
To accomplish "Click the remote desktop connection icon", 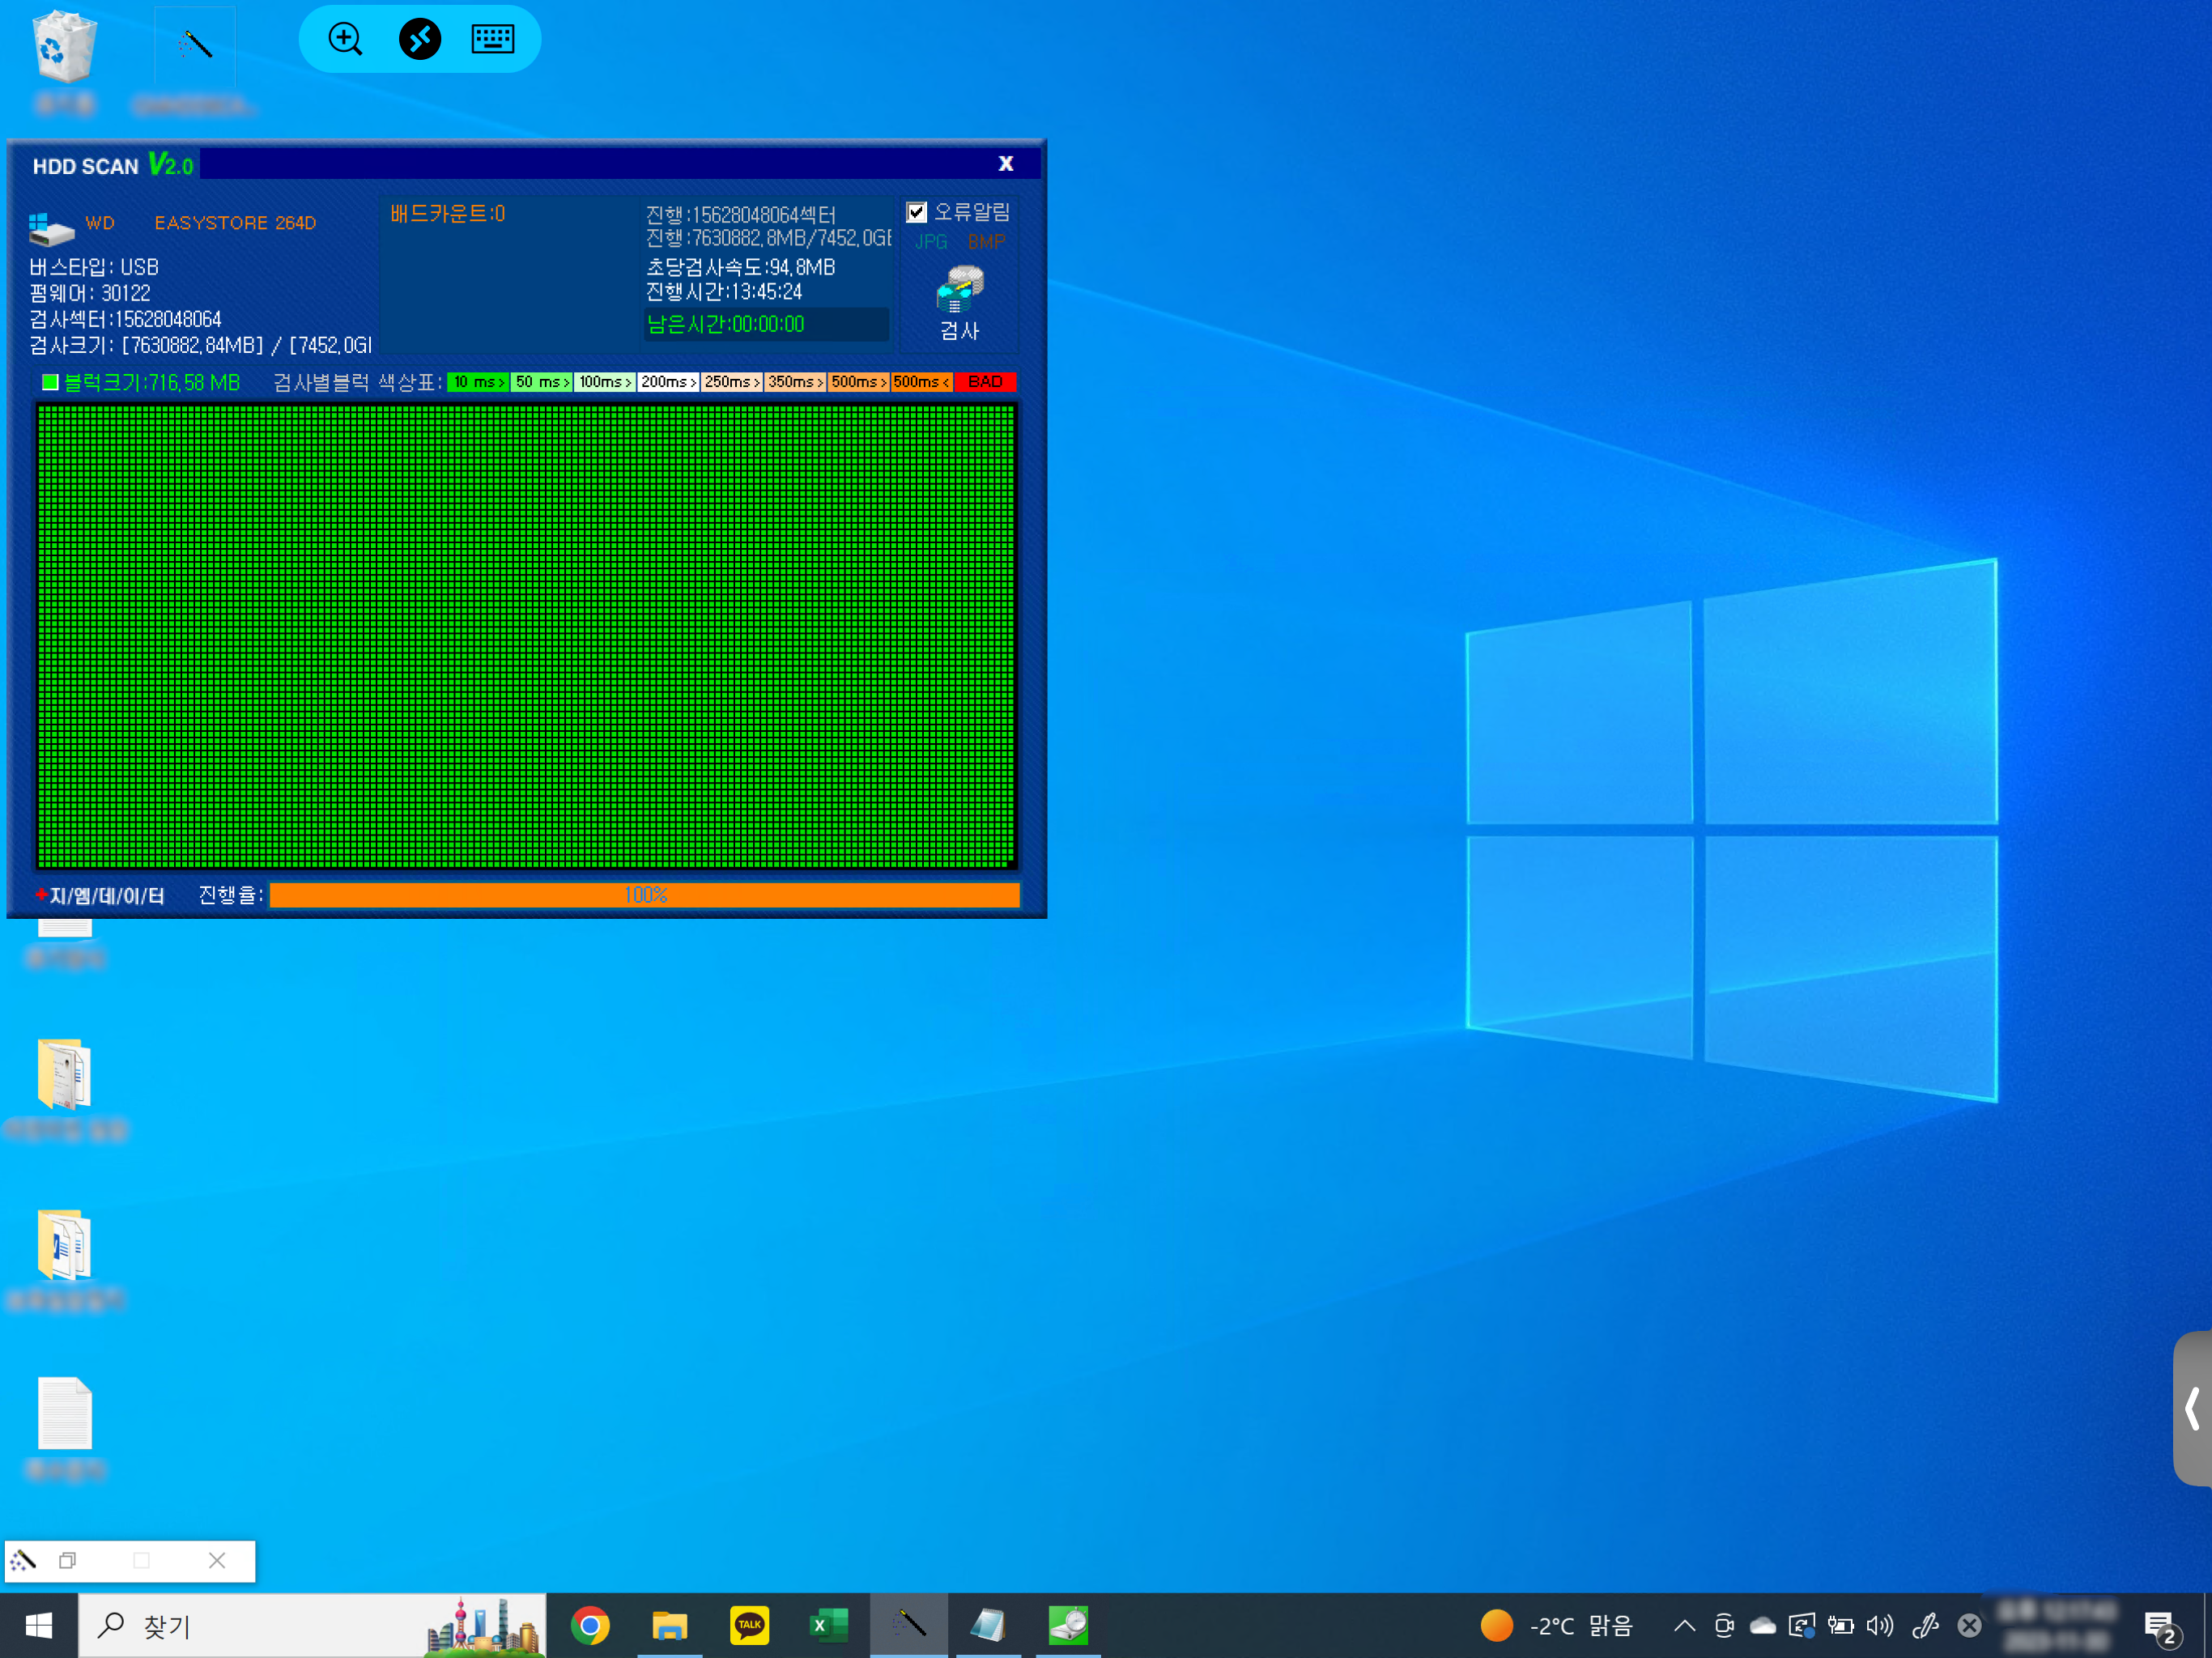I will point(420,40).
